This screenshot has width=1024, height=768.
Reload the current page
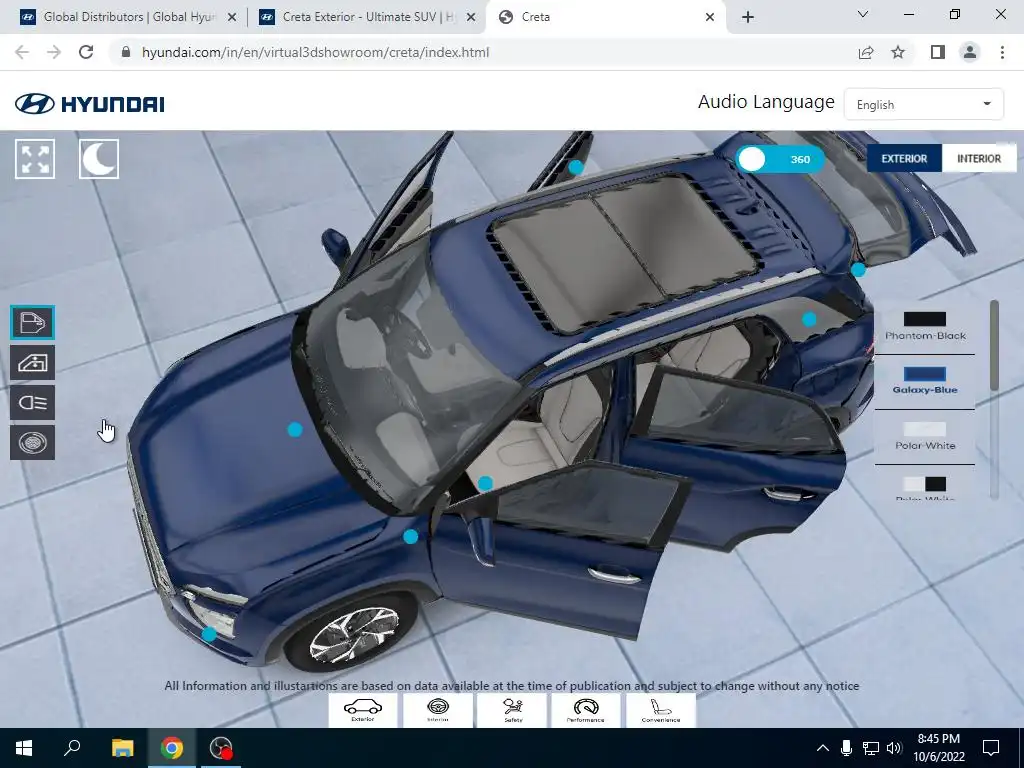(x=86, y=52)
